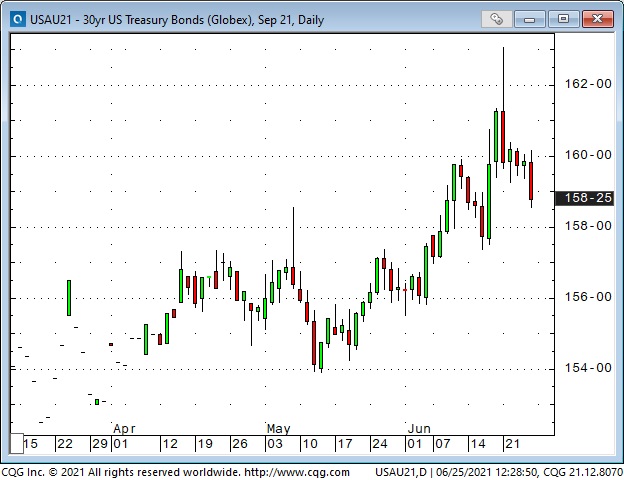The image size is (624, 480).
Task: Click the 160-00 price axis label
Action: point(588,155)
